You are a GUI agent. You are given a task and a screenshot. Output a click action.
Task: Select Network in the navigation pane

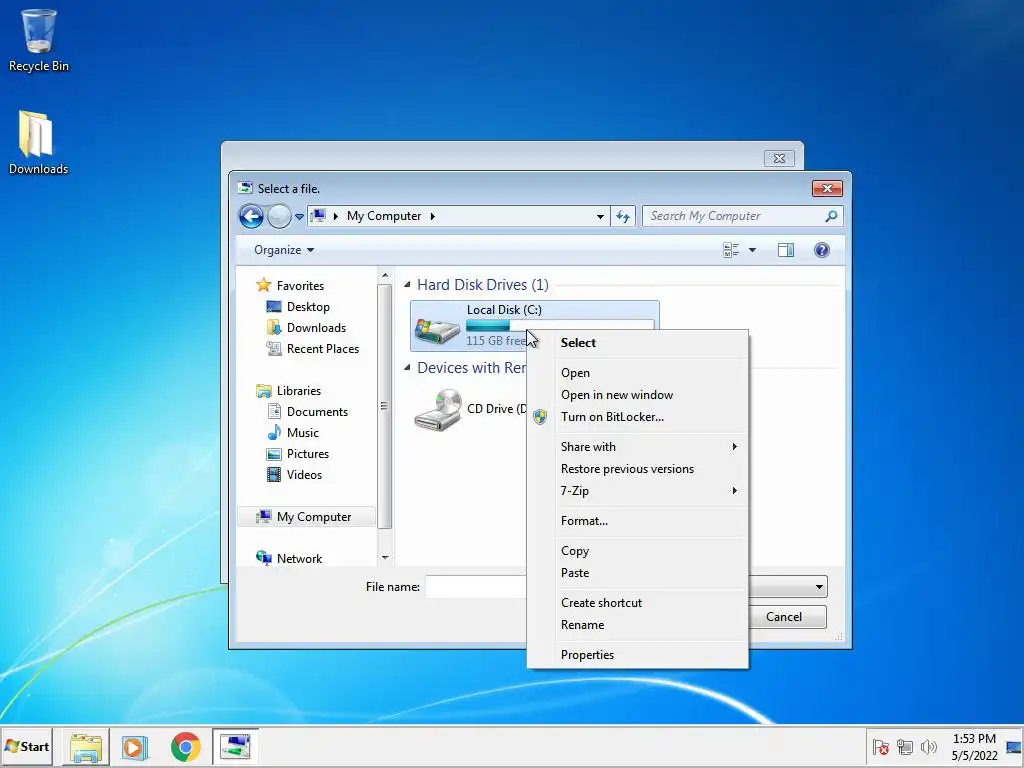(x=289, y=558)
